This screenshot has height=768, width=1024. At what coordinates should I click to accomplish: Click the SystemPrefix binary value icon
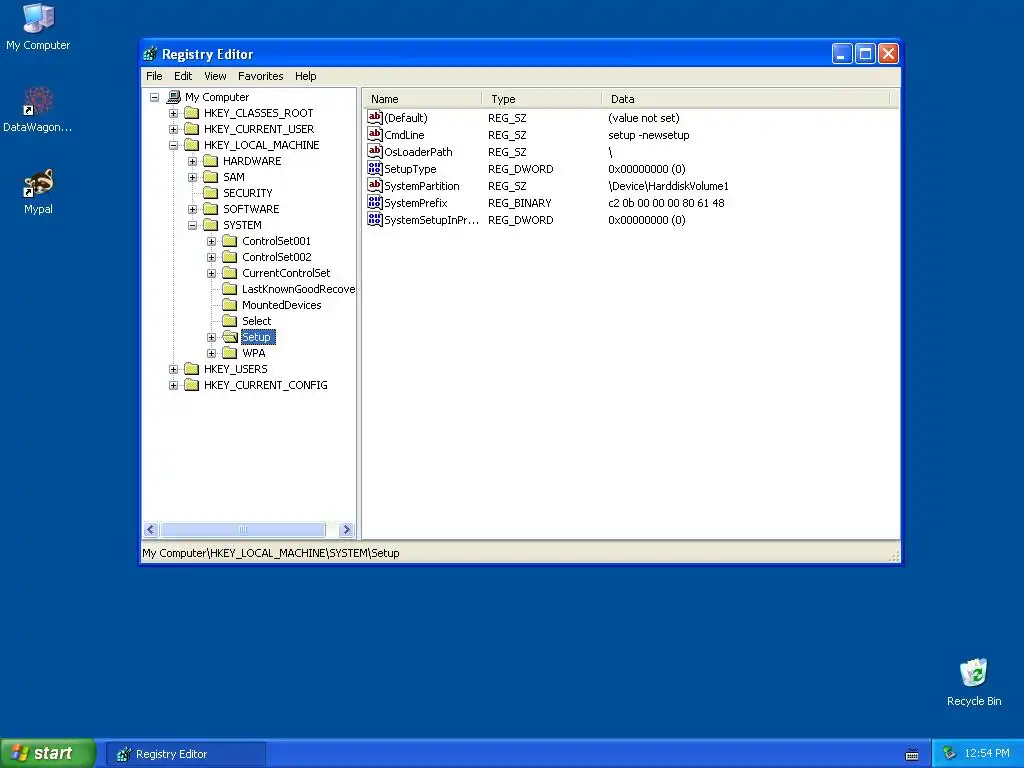375,202
